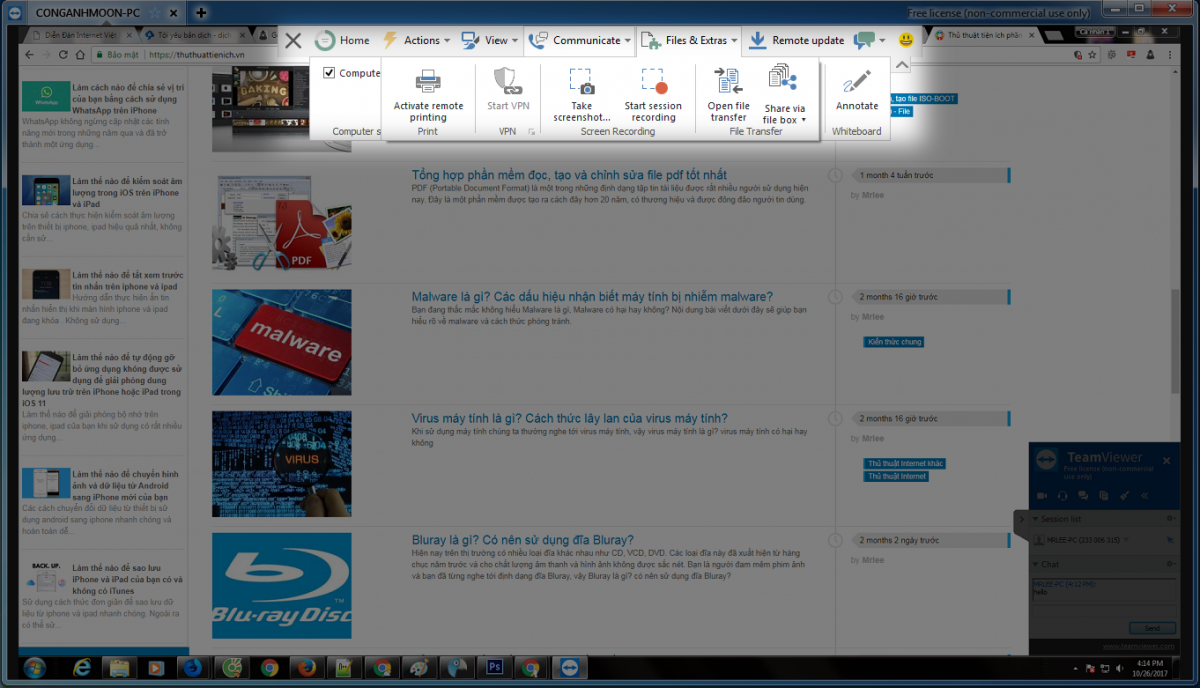Screen dimensions: 1200x688
Task: Click the Start VPN icon
Action: 508,82
